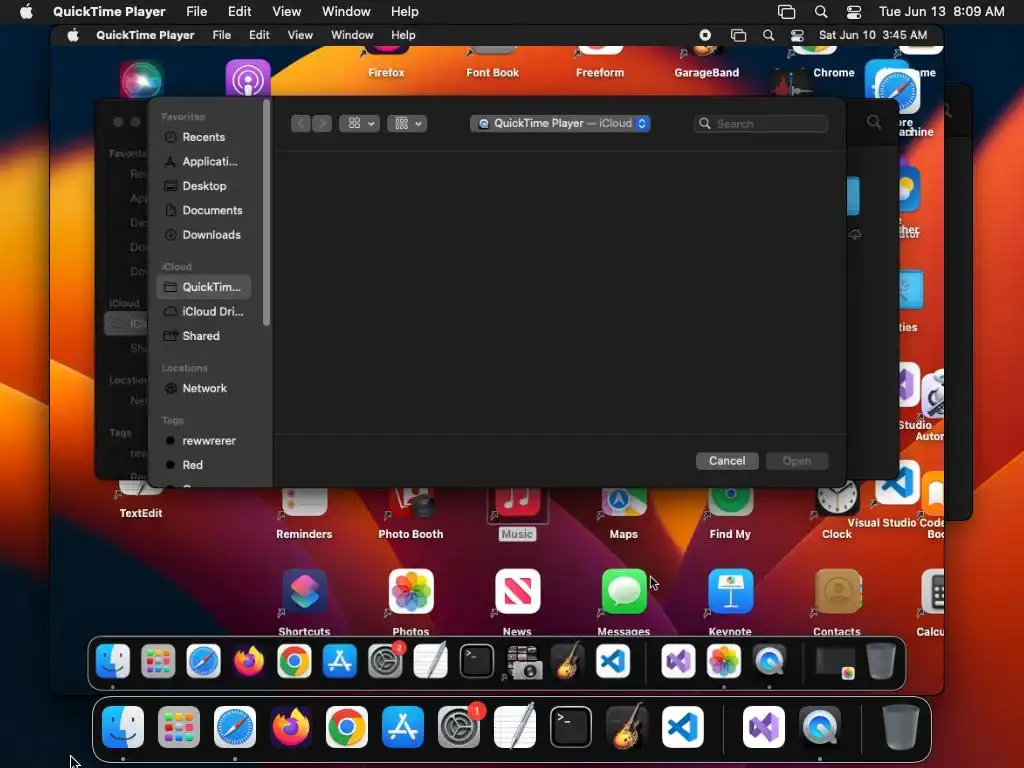Select Applications in the sidebar

(203, 161)
